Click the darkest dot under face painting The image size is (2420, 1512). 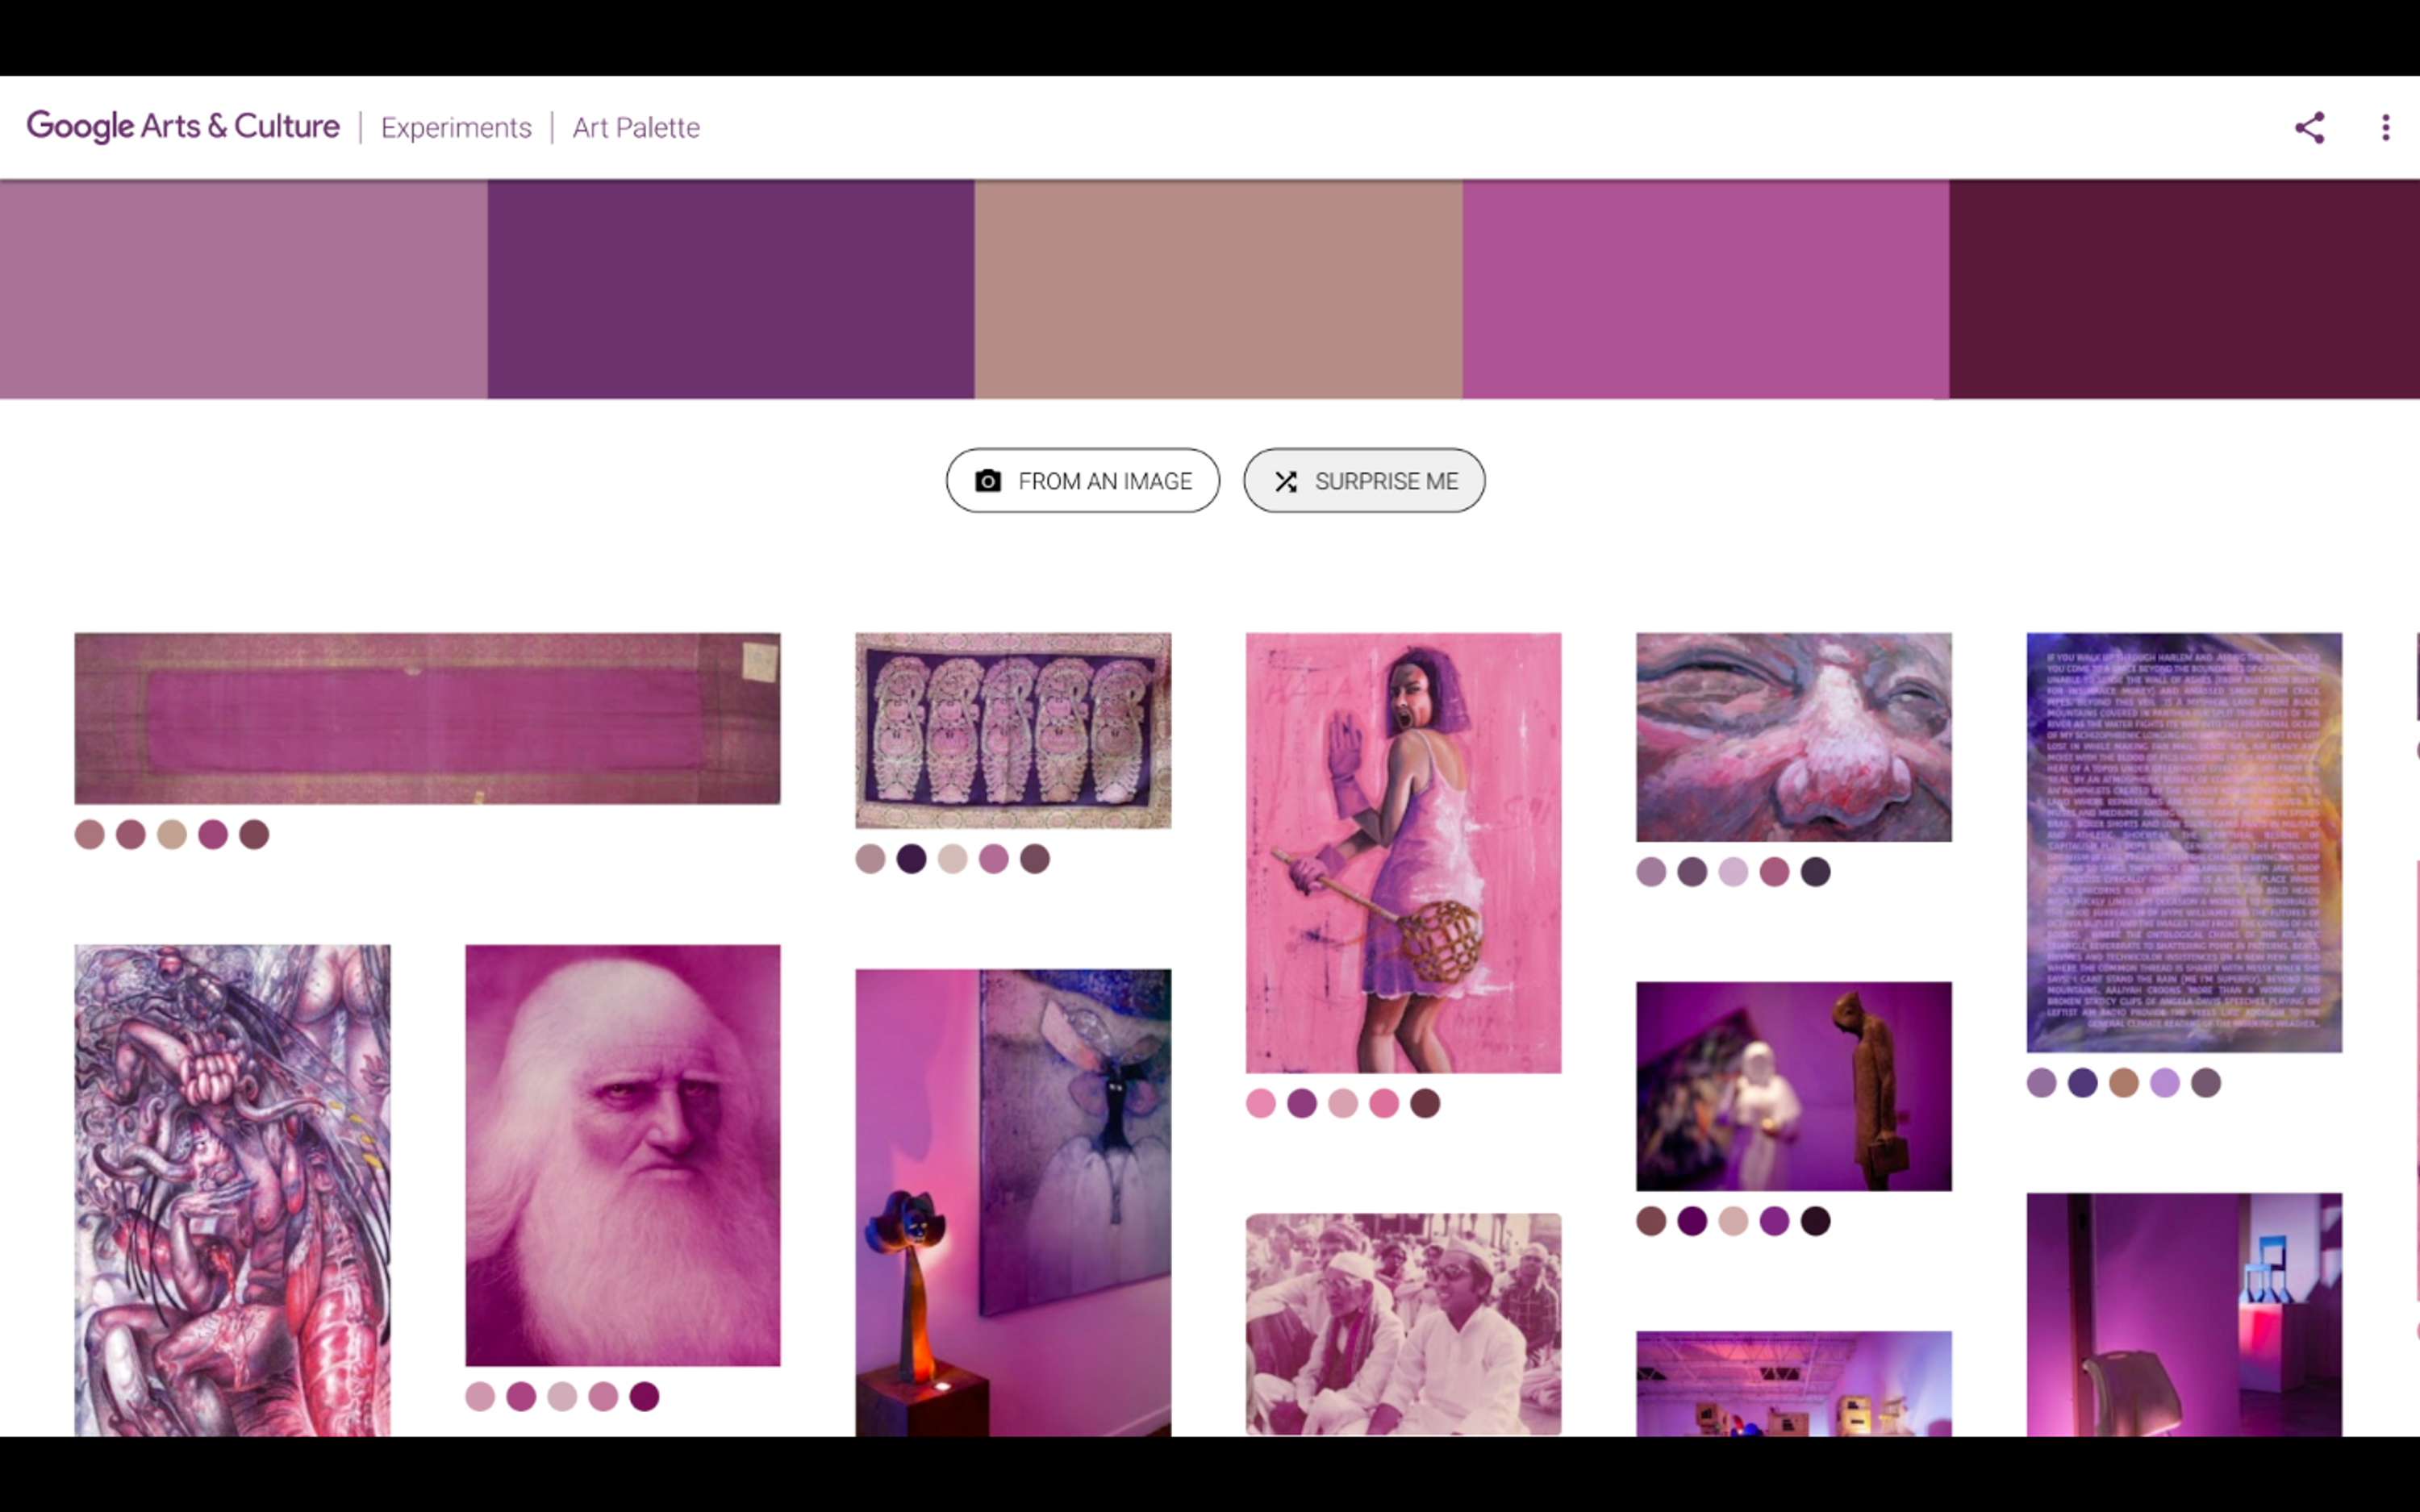[x=1815, y=871]
